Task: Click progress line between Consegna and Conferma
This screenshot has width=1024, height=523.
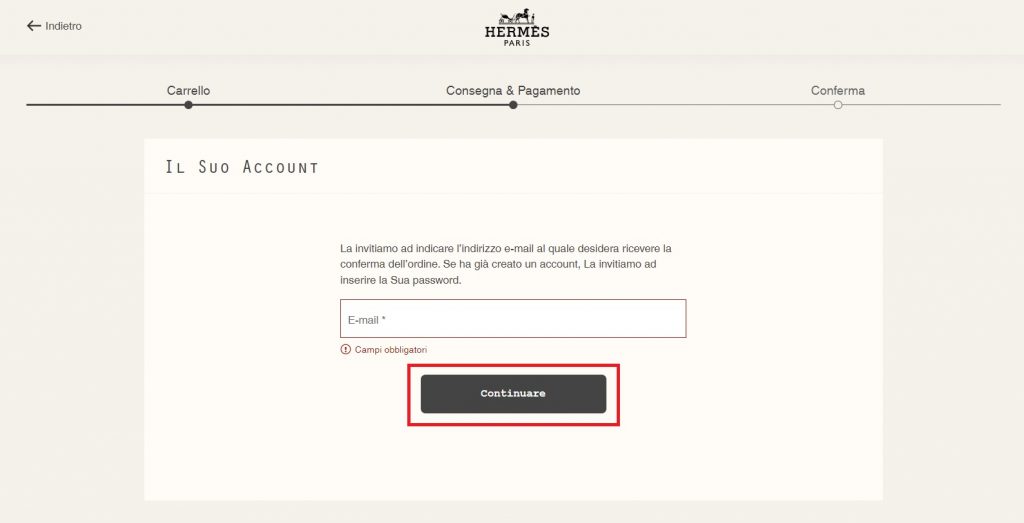Action: [675, 105]
